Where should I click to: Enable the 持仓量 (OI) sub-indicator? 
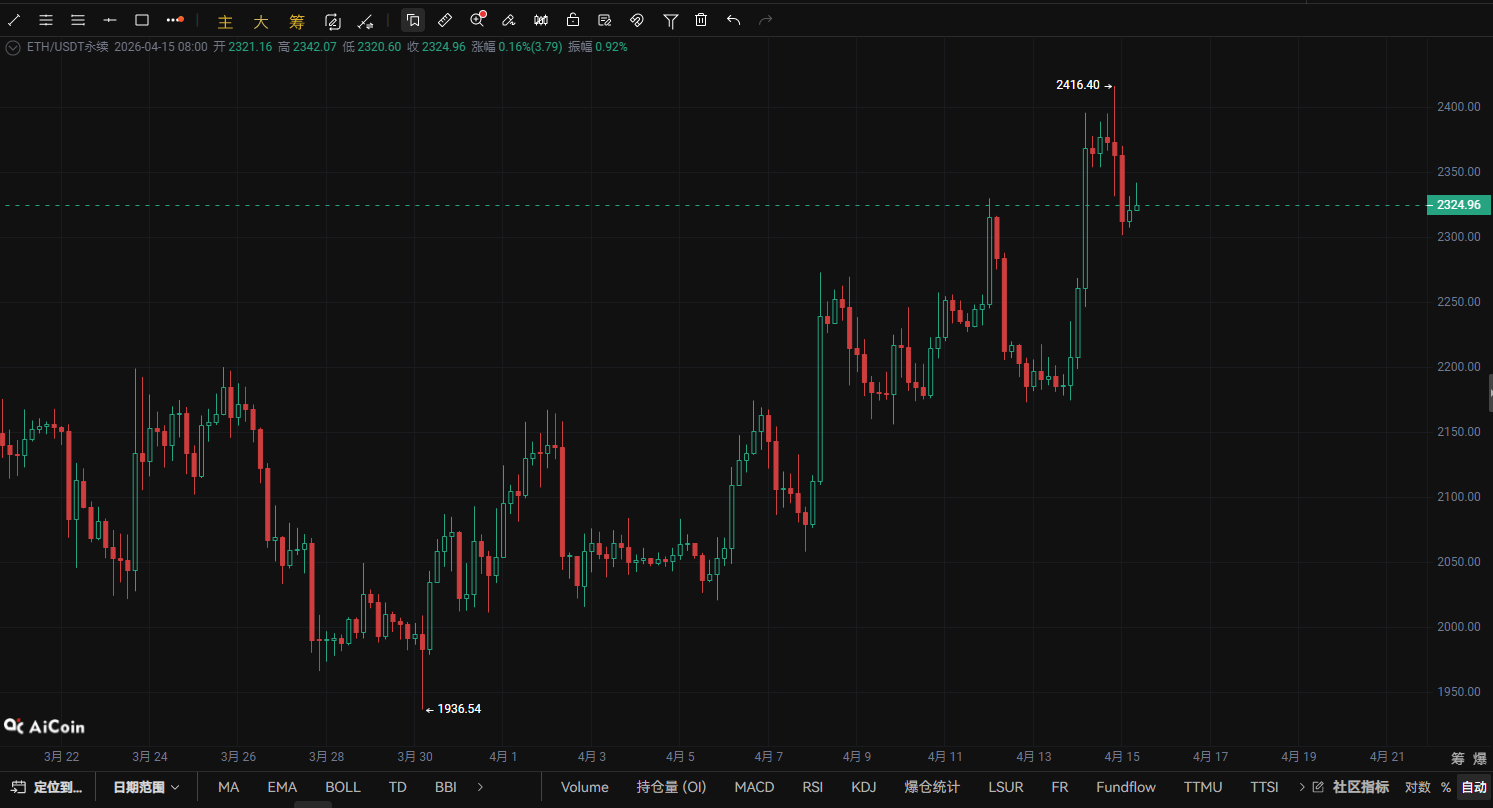click(x=672, y=787)
